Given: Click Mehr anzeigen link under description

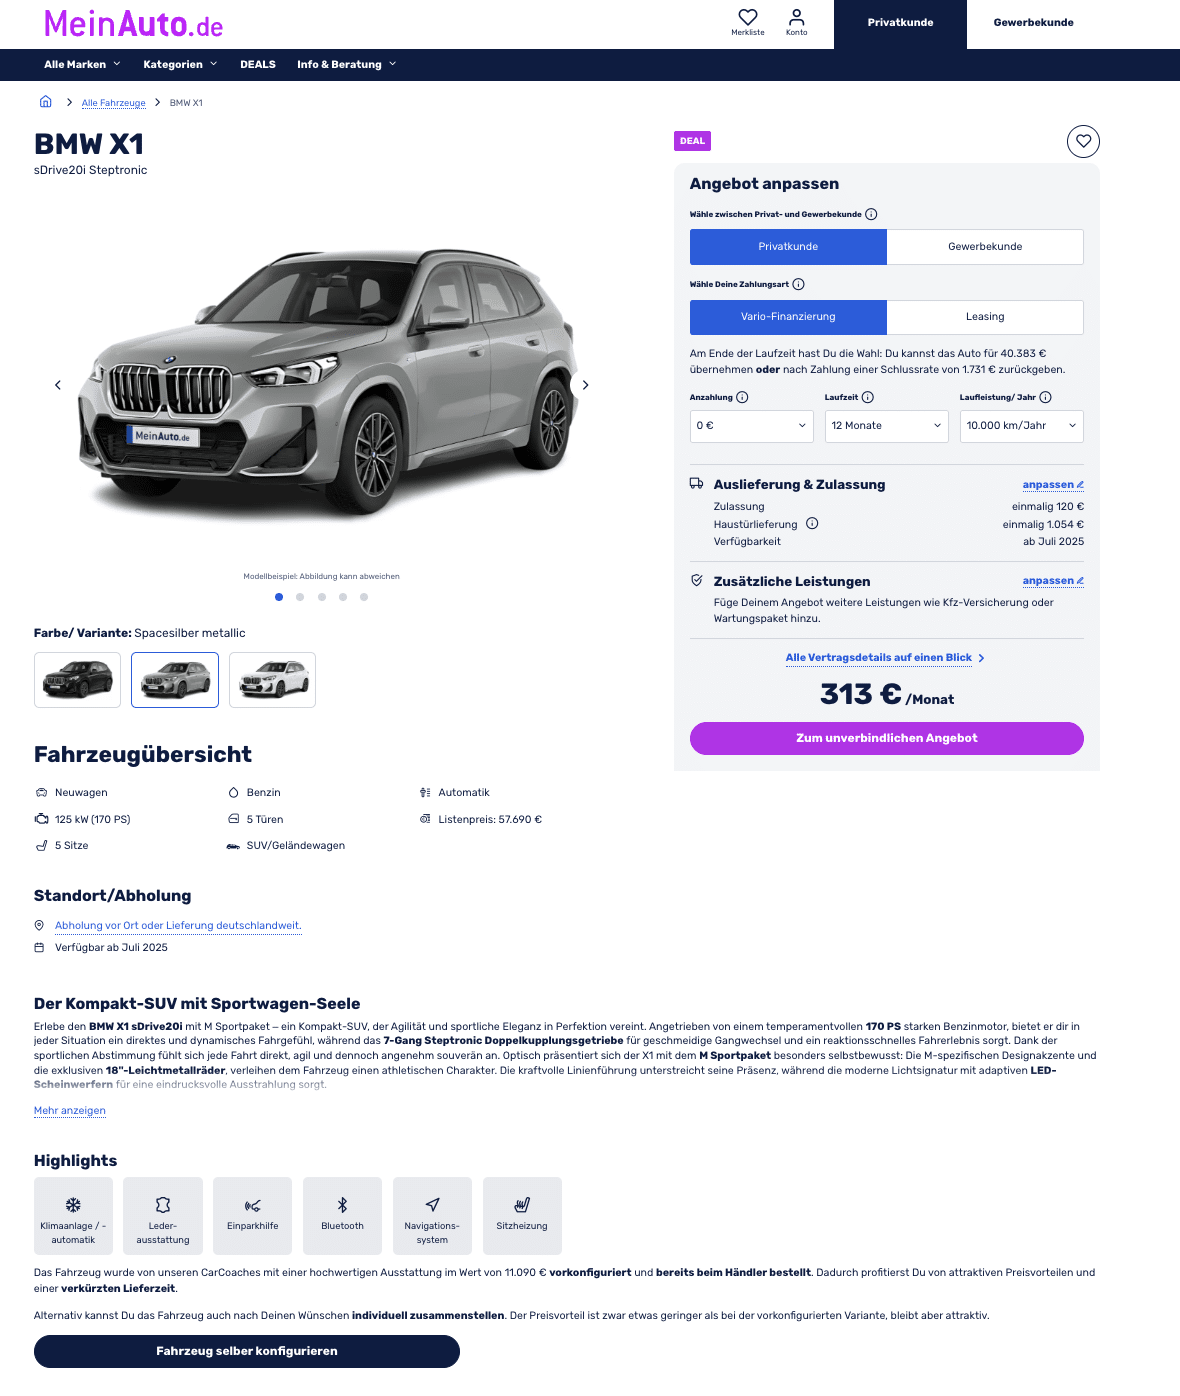Looking at the screenshot, I should tap(70, 1110).
